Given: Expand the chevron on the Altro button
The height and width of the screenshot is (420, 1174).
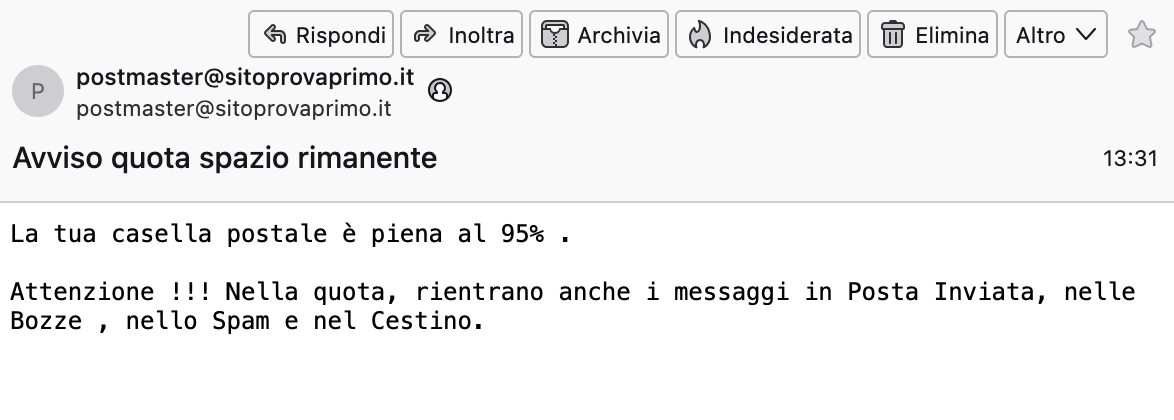Looking at the screenshot, I should click(1086, 36).
